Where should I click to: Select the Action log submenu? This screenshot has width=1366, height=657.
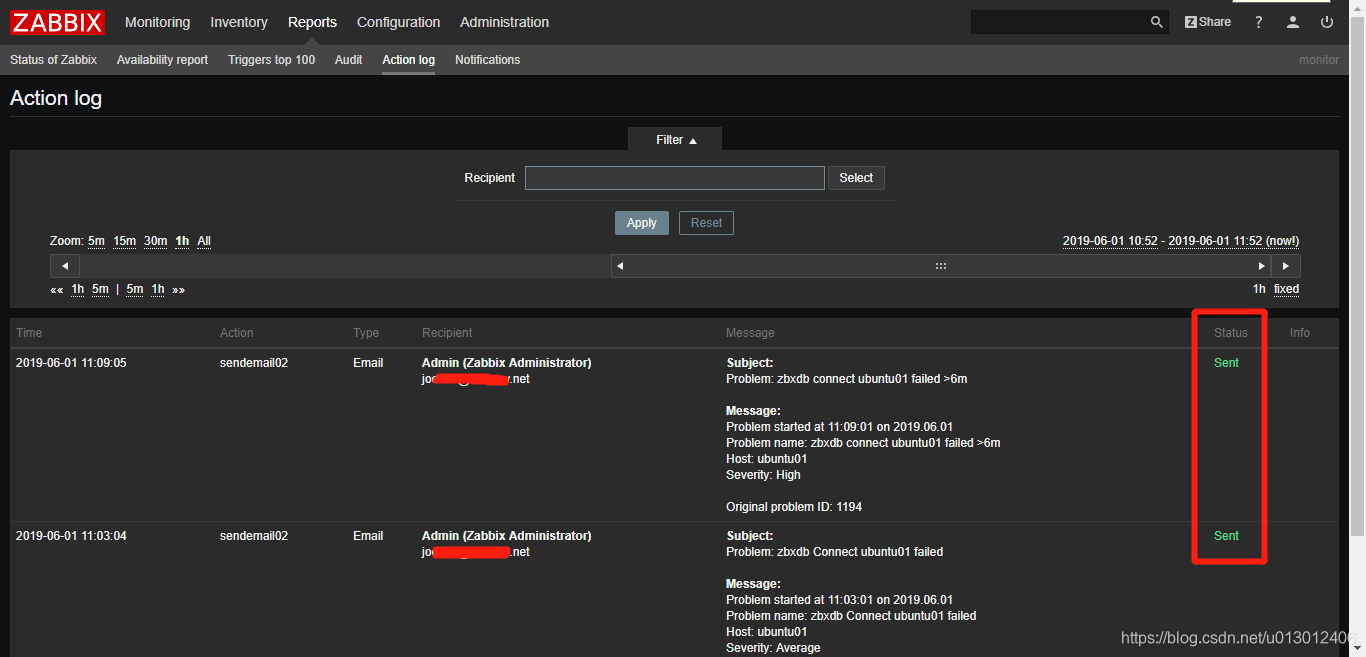[x=408, y=60]
